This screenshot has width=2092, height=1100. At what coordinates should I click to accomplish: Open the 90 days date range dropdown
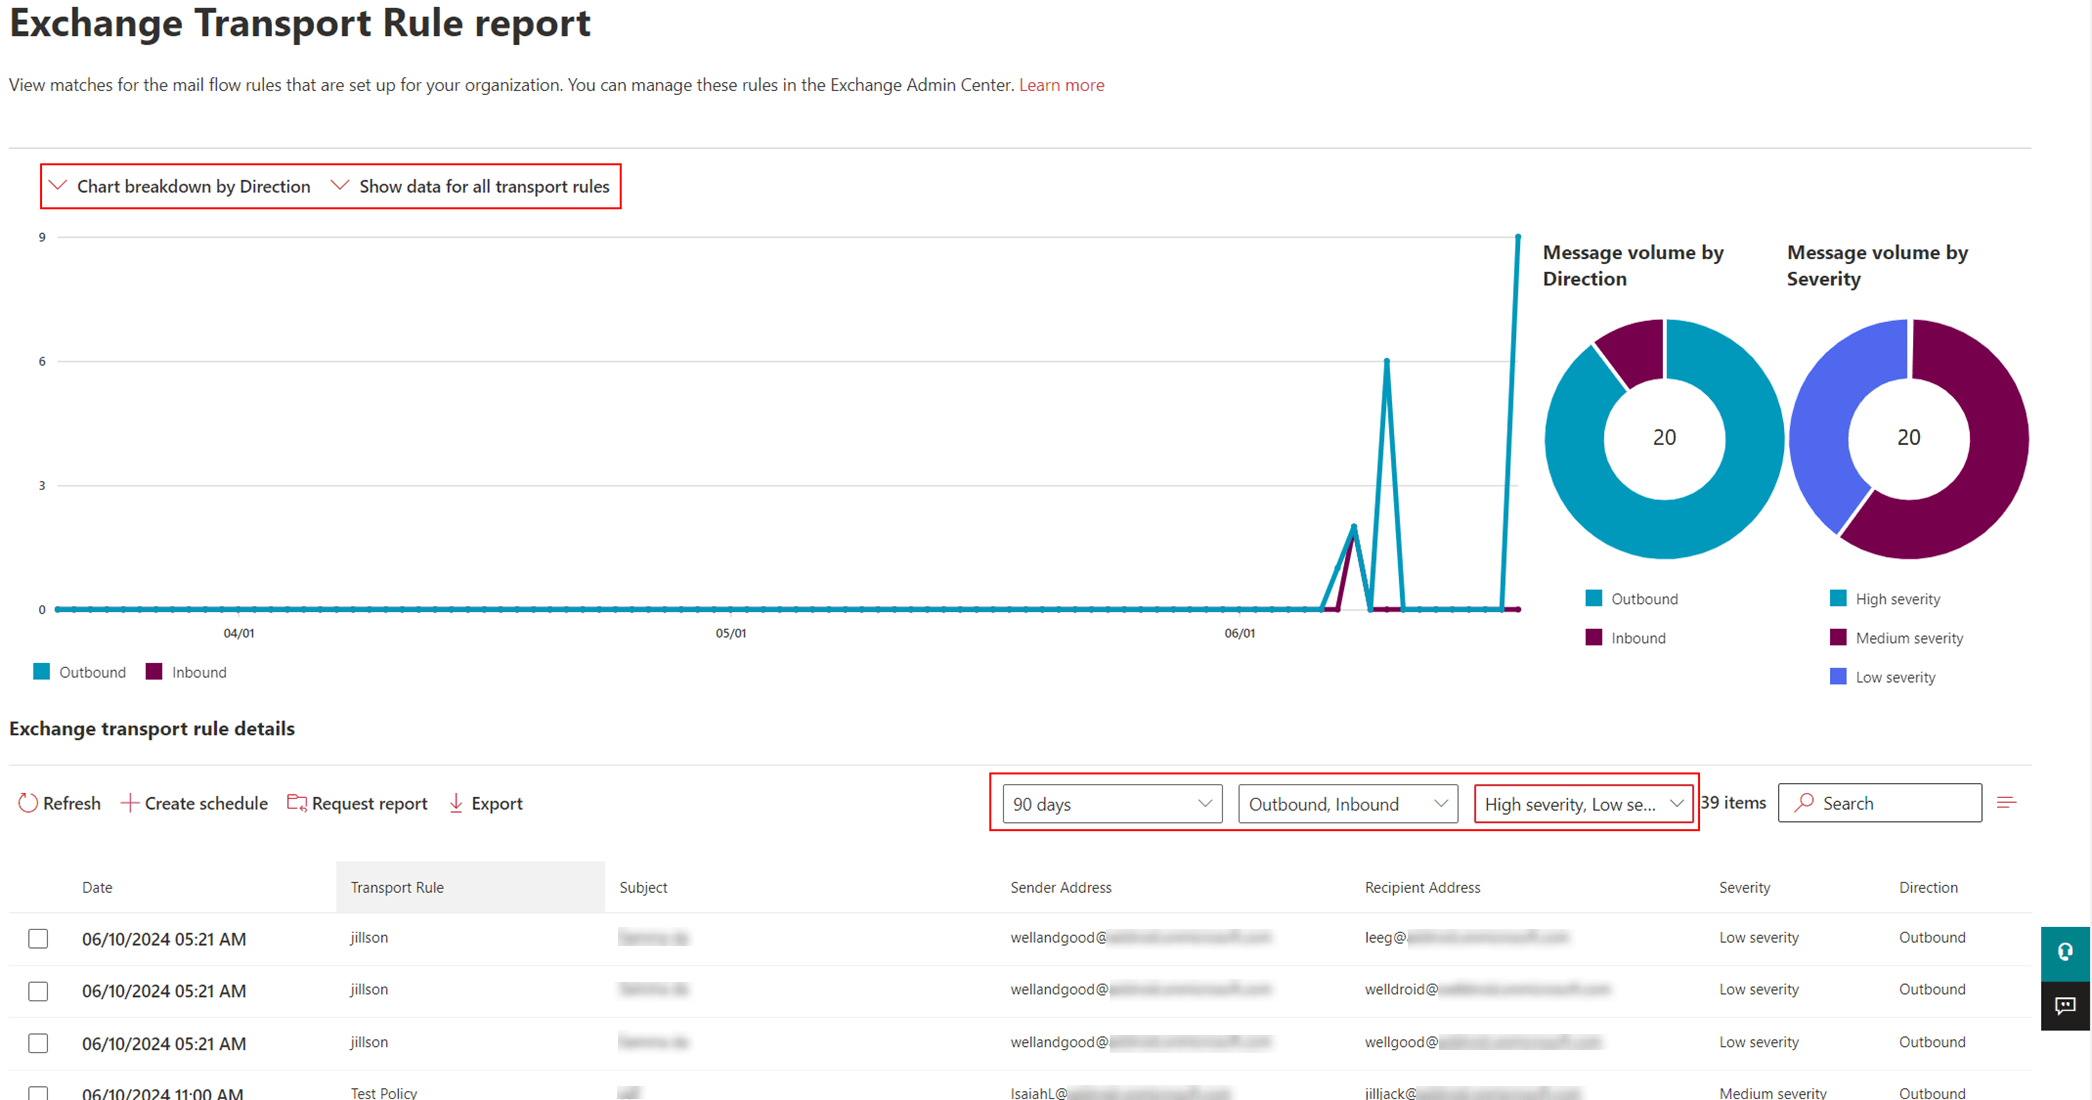(x=1108, y=803)
